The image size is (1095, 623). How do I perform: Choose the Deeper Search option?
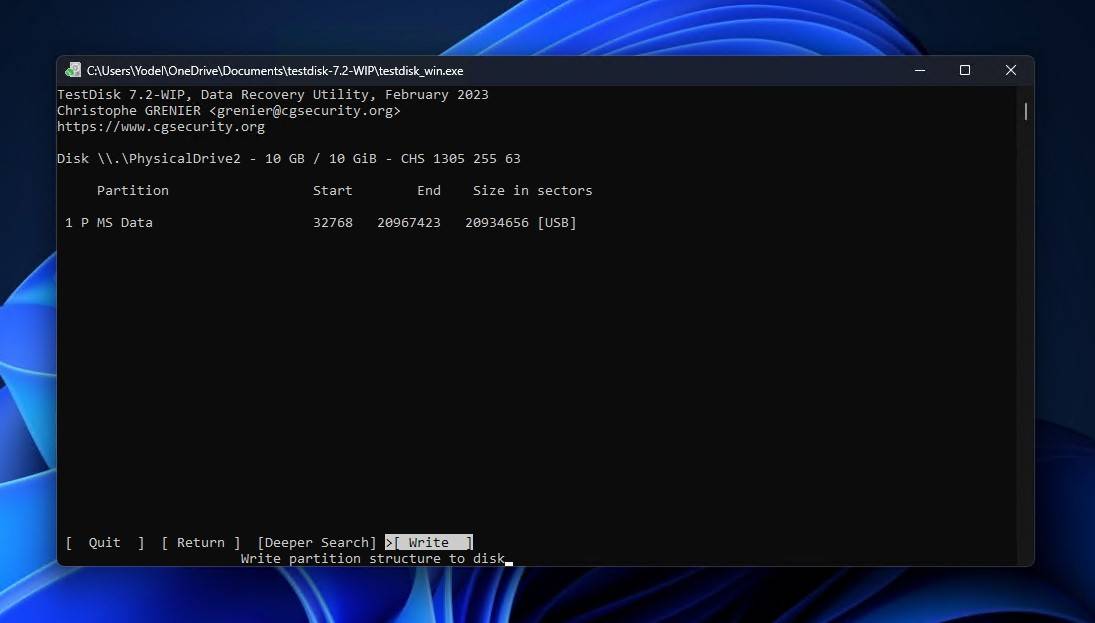coord(317,543)
